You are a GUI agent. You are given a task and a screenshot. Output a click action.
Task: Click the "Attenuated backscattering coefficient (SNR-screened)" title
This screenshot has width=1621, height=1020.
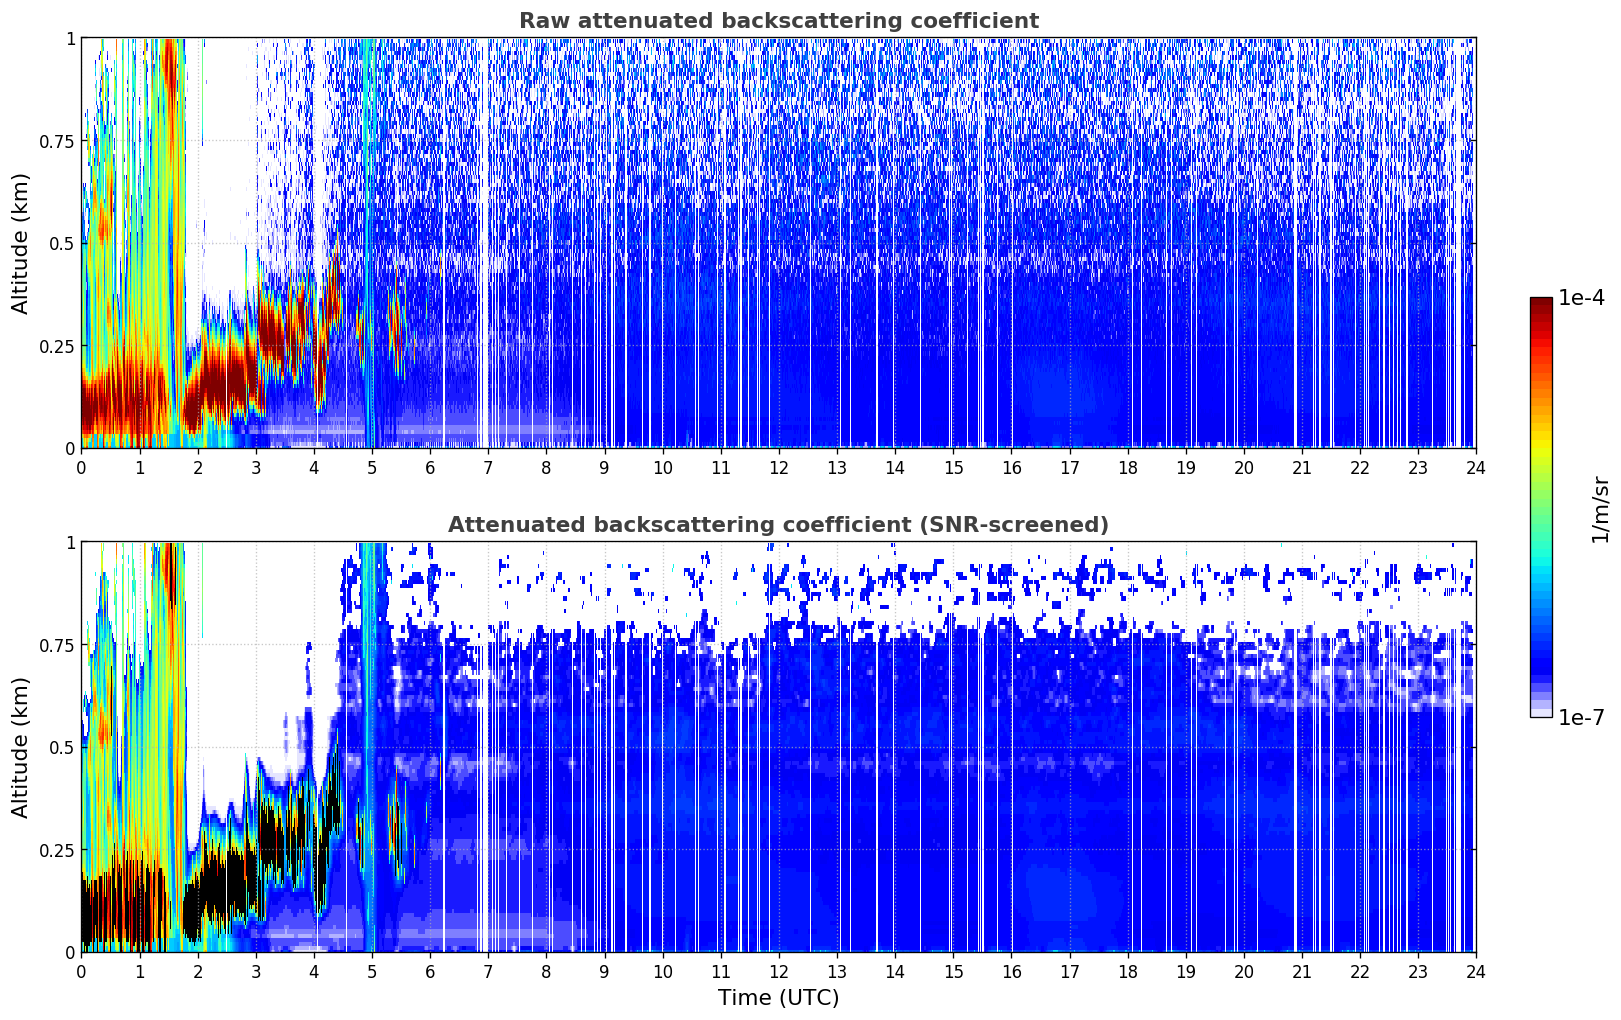[778, 525]
